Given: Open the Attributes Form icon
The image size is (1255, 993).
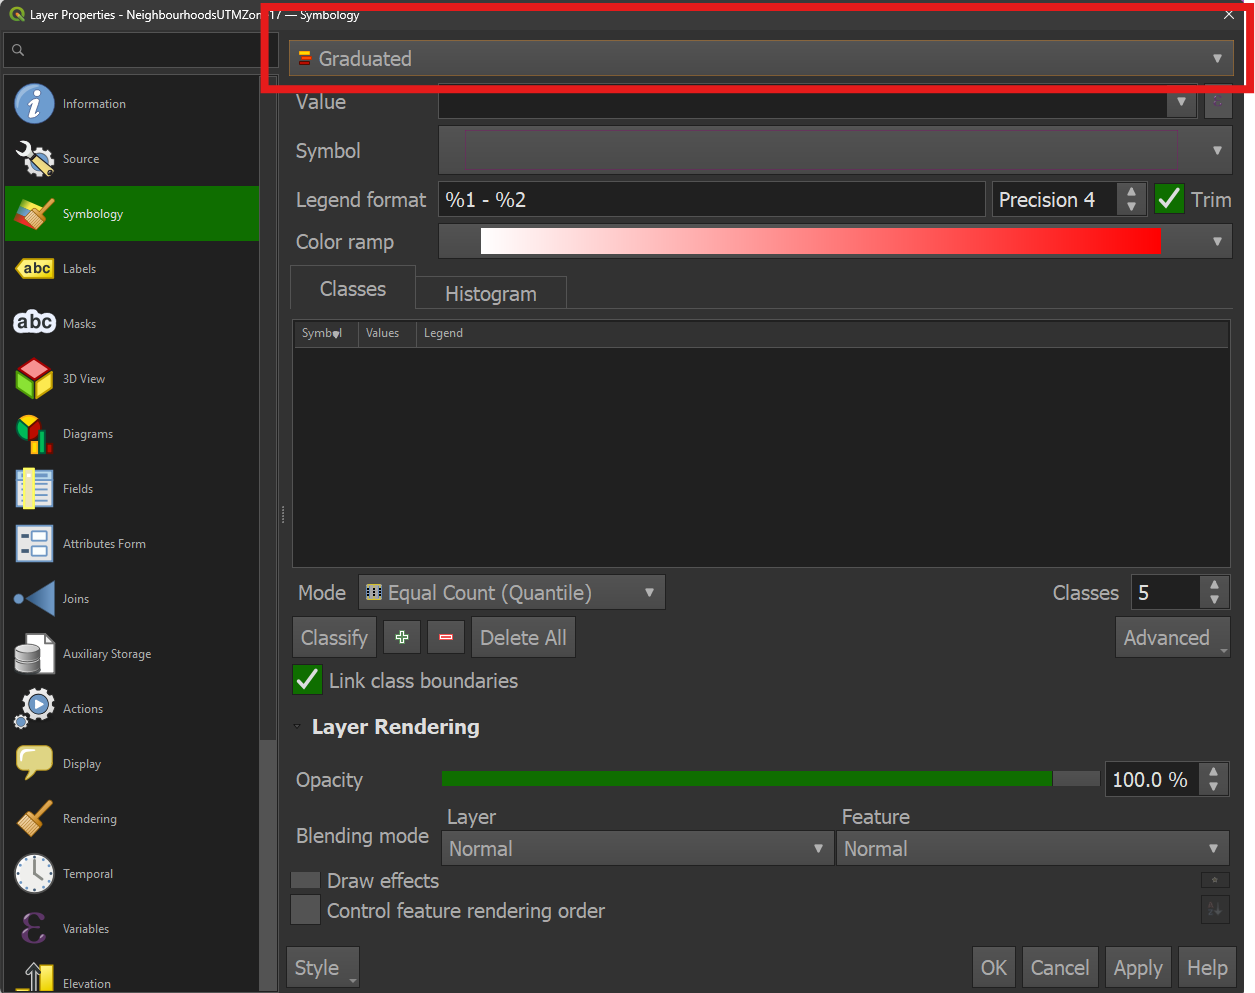Looking at the screenshot, I should click(x=34, y=544).
